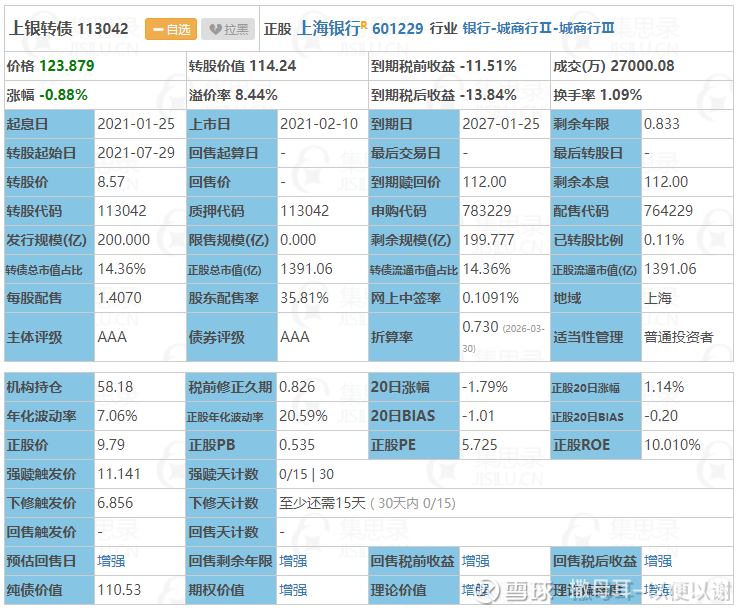Click 增强 link next to 预估回售日
Viewport: 753px width, 614px height.
111,561
